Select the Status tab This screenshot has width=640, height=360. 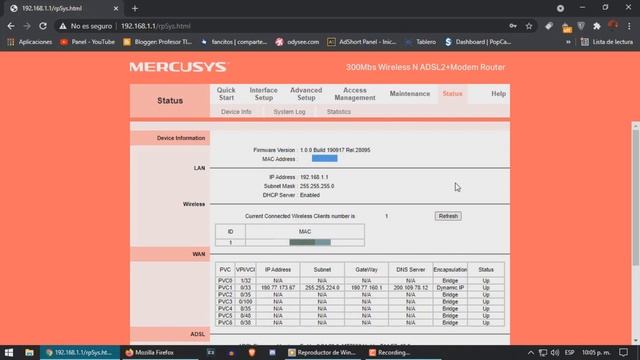(452, 94)
